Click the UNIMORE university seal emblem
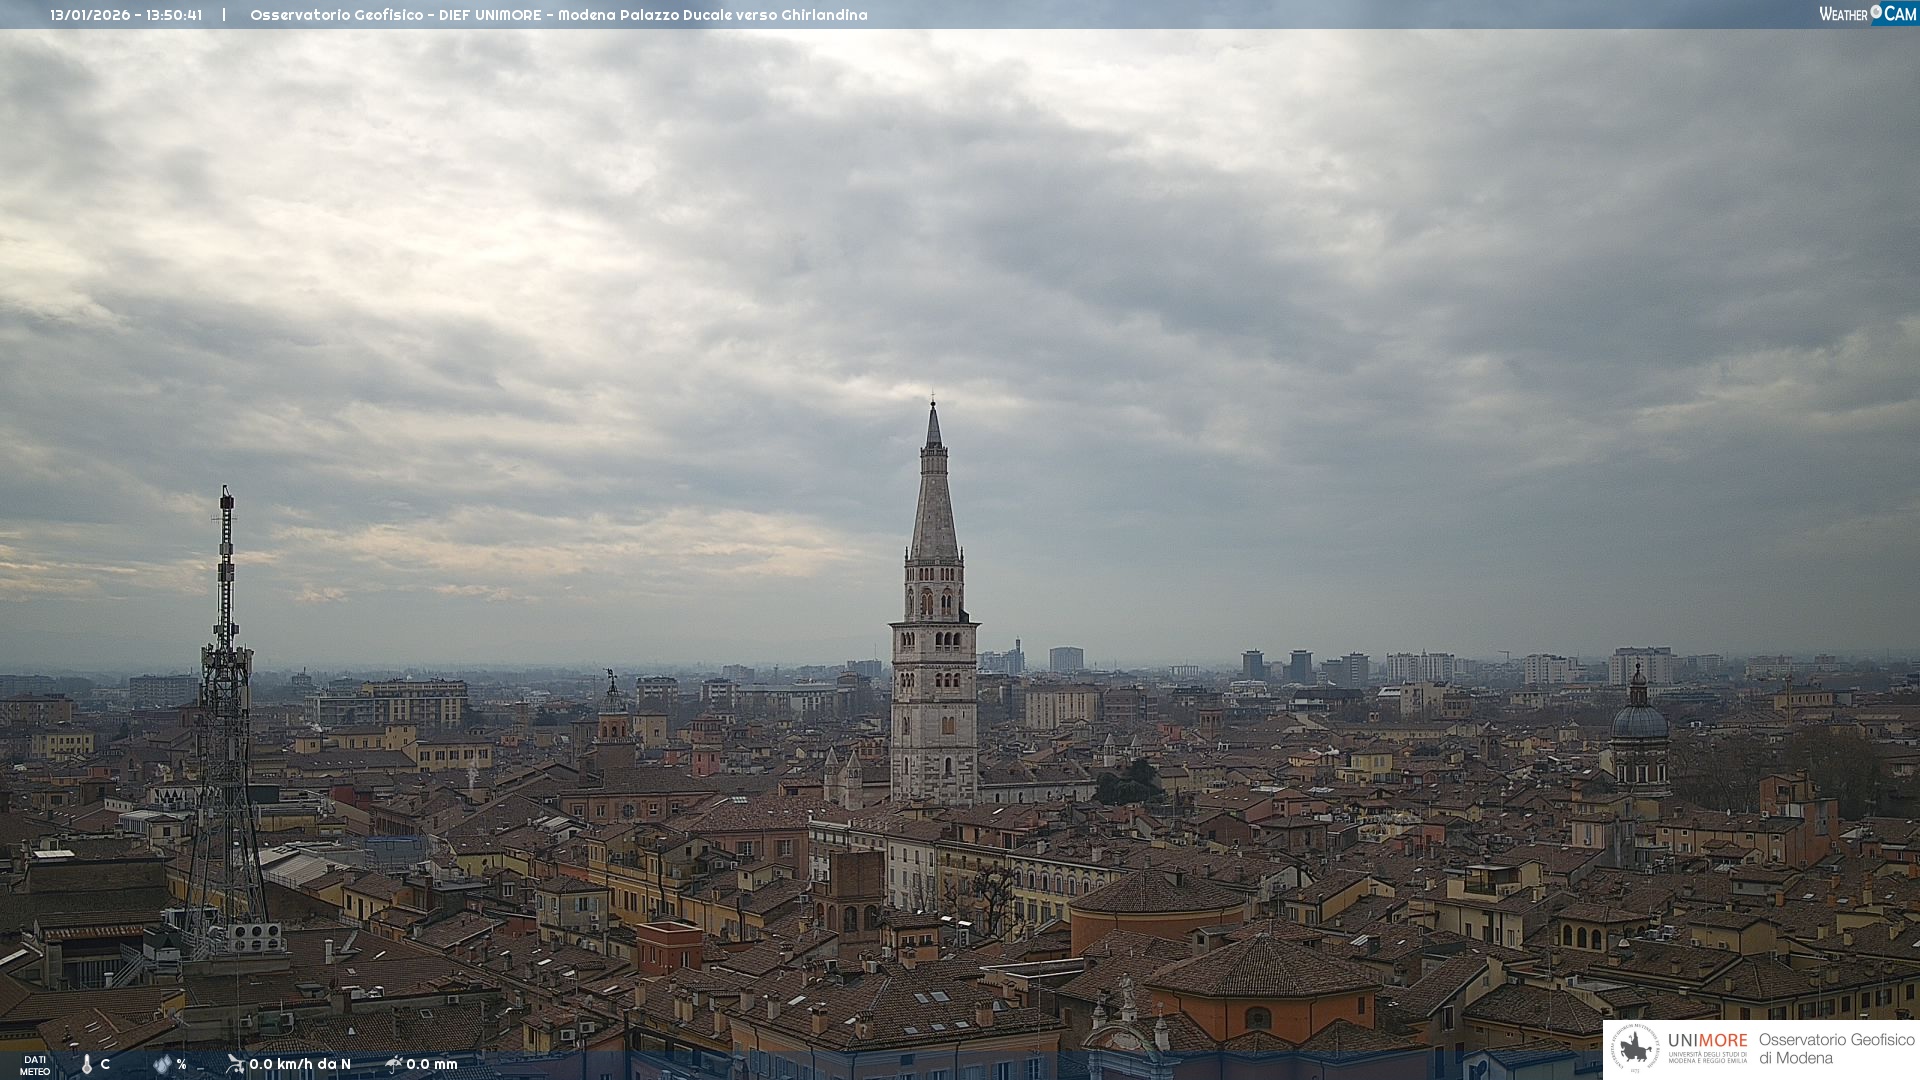This screenshot has height=1080, width=1920. (x=1635, y=1049)
